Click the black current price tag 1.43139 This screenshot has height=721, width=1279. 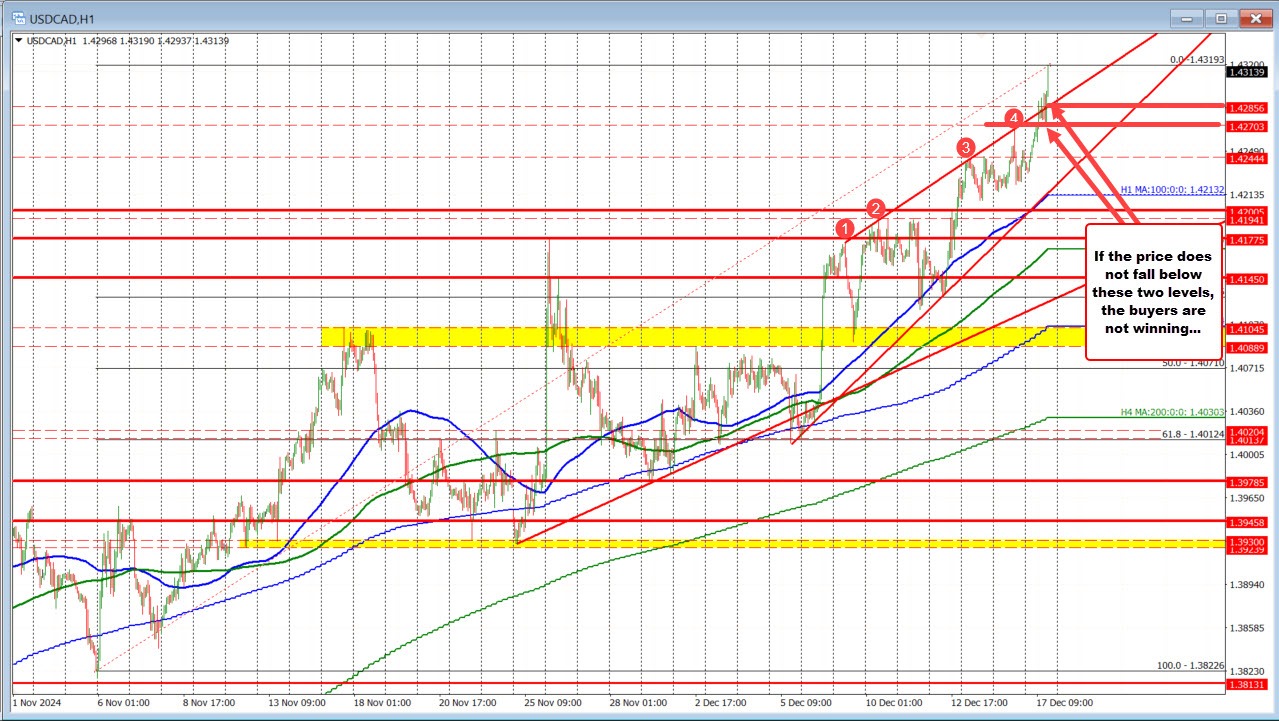pos(1246,72)
